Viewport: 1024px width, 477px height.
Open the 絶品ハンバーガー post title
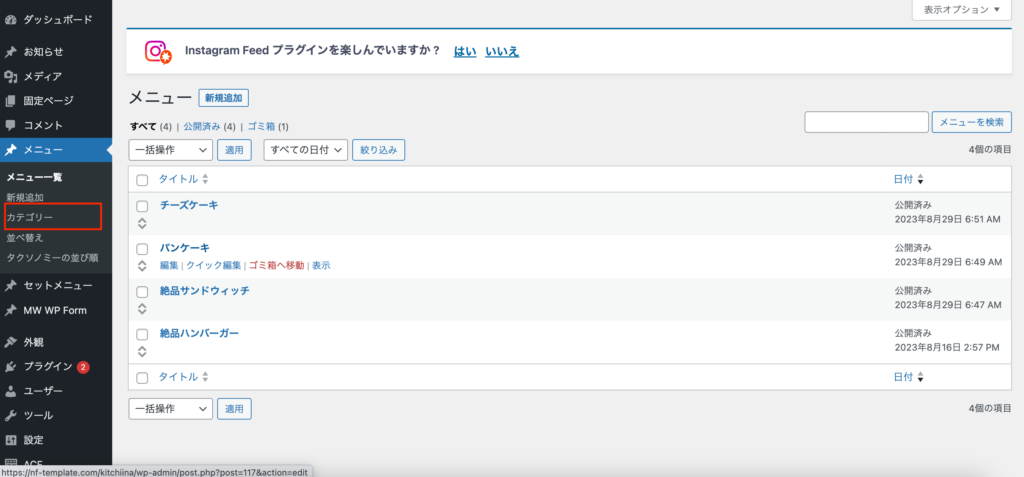[x=199, y=333]
